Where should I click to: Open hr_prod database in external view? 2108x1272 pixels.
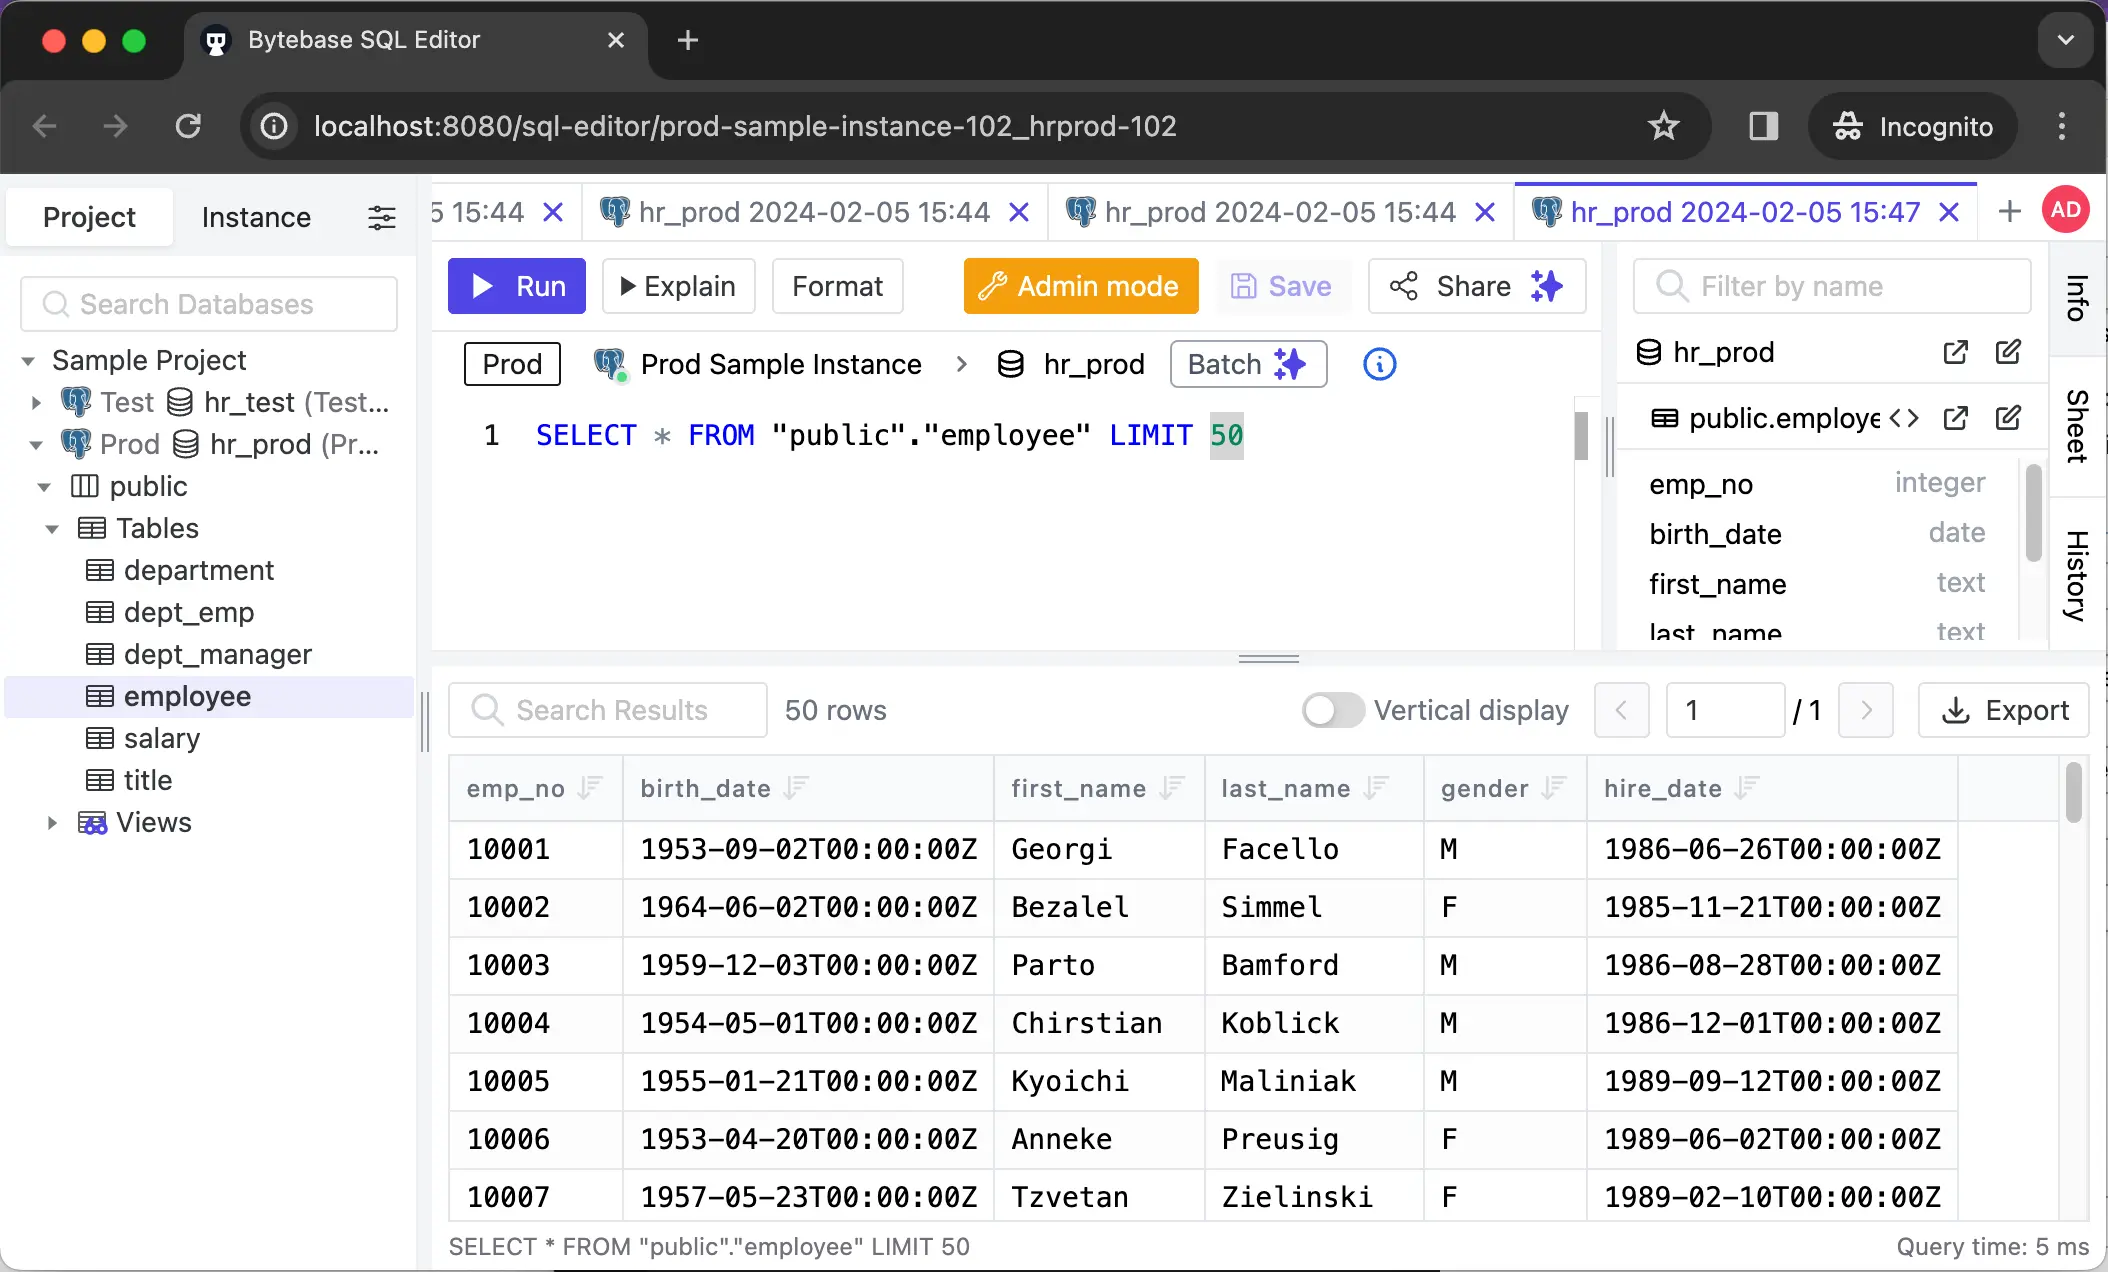coord(1956,352)
